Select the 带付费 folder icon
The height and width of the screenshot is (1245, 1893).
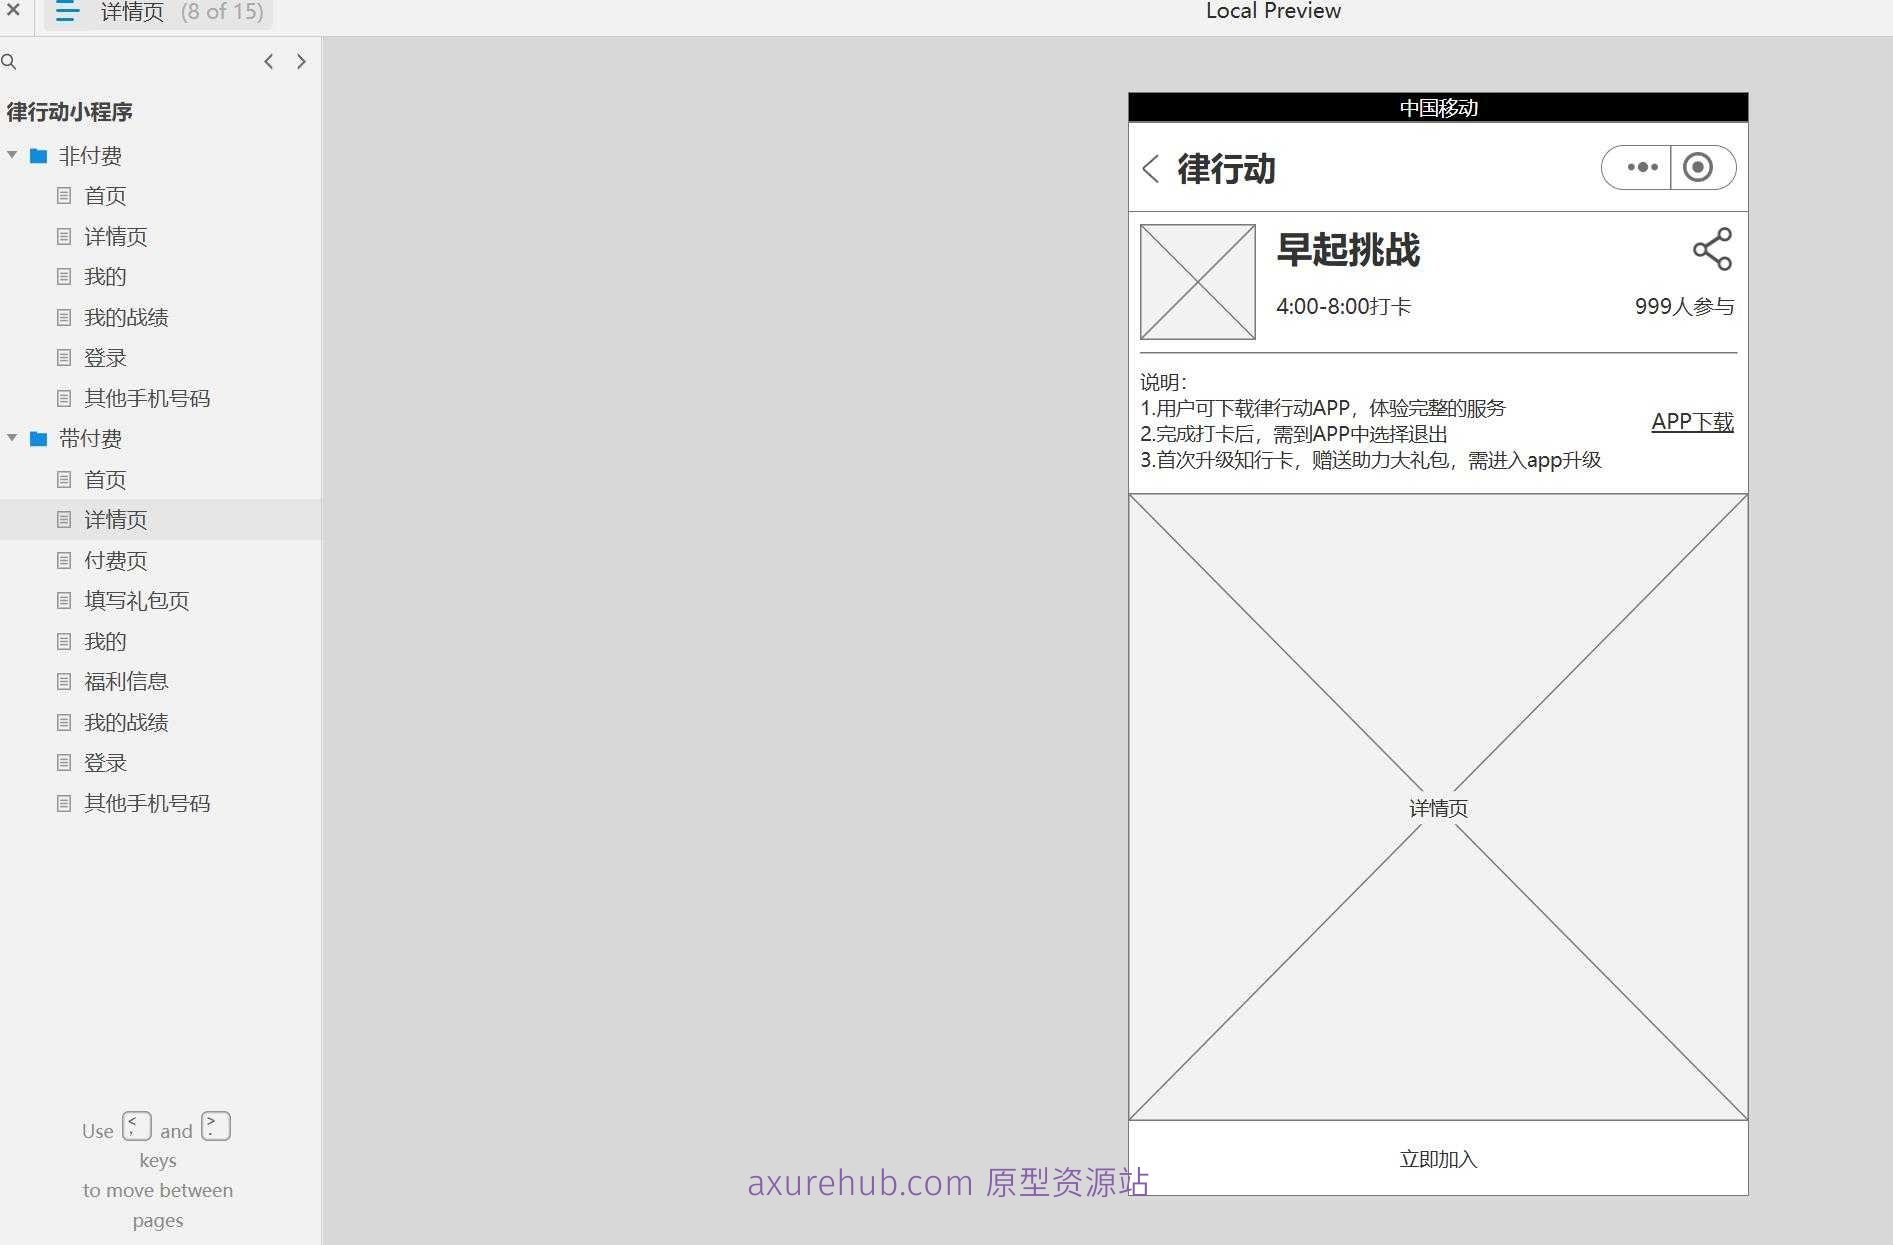click(x=39, y=439)
